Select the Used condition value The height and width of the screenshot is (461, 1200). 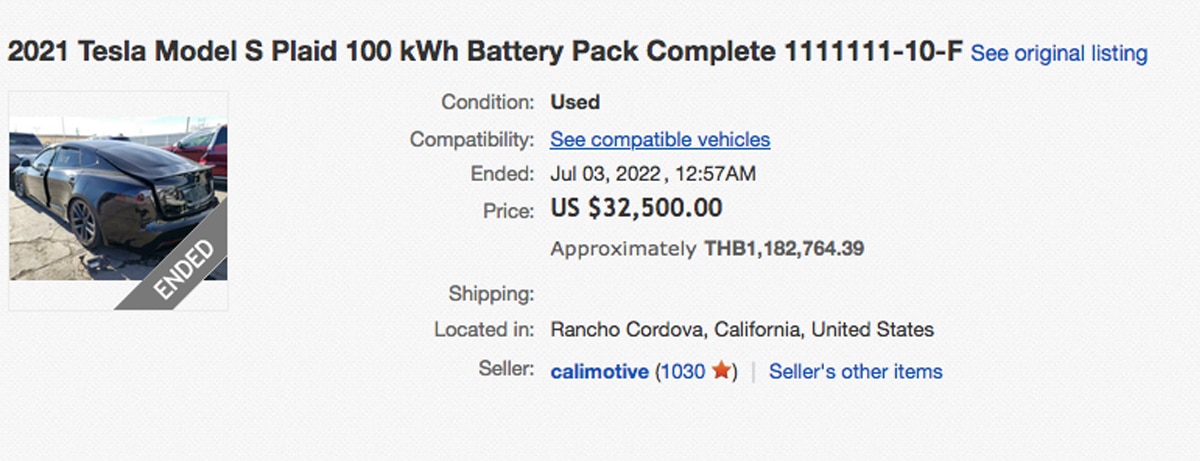coord(575,102)
